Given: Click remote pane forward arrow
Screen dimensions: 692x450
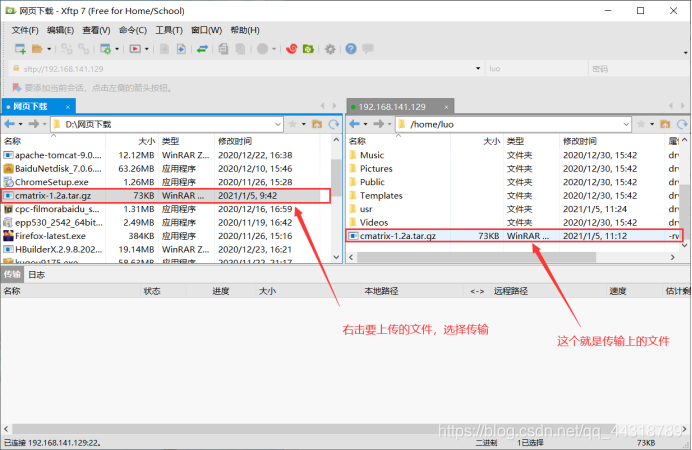Looking at the screenshot, I should point(378,124).
